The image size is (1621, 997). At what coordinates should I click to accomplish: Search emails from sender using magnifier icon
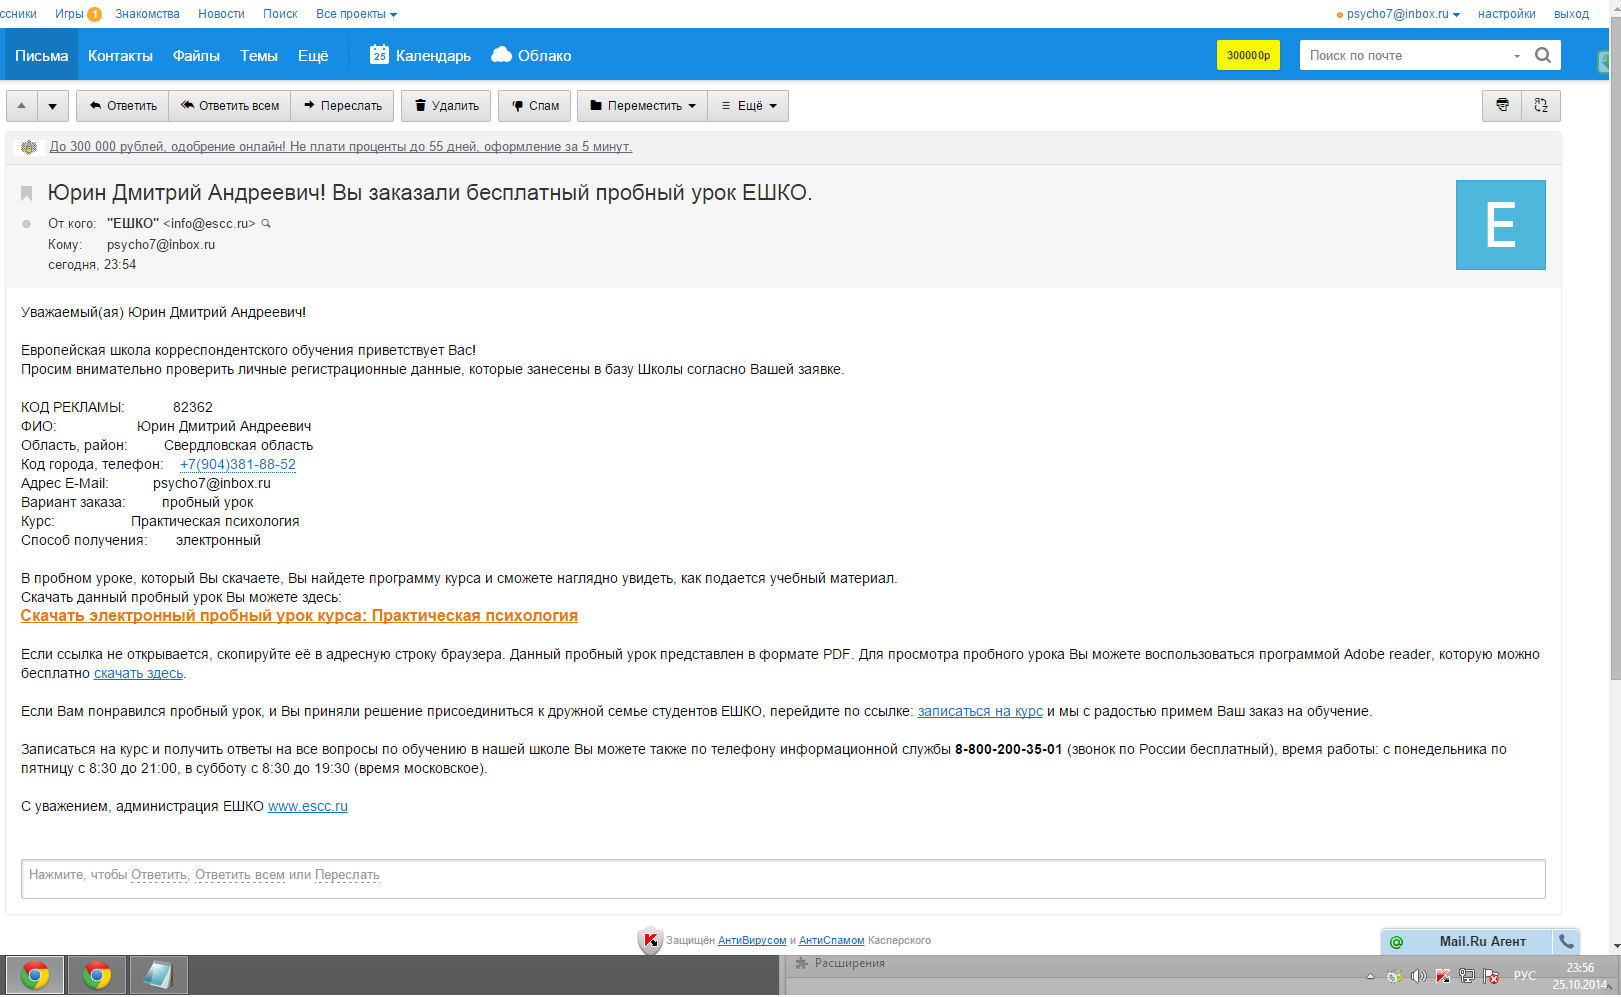pos(266,223)
